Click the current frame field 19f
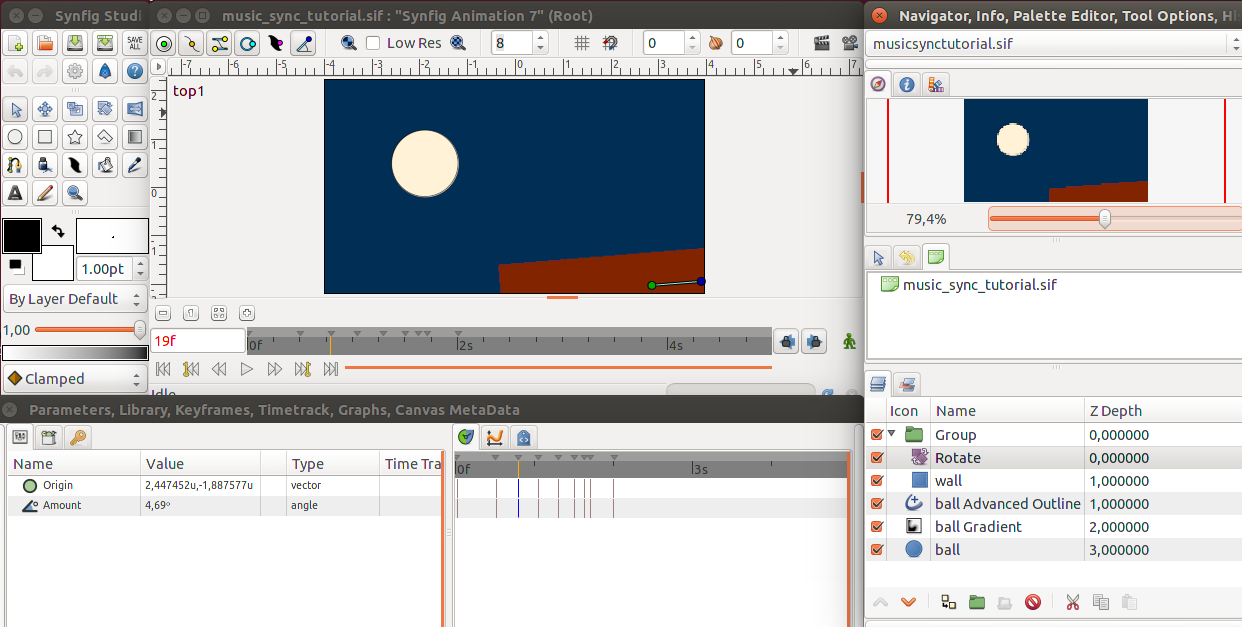1242x627 pixels. 198,341
